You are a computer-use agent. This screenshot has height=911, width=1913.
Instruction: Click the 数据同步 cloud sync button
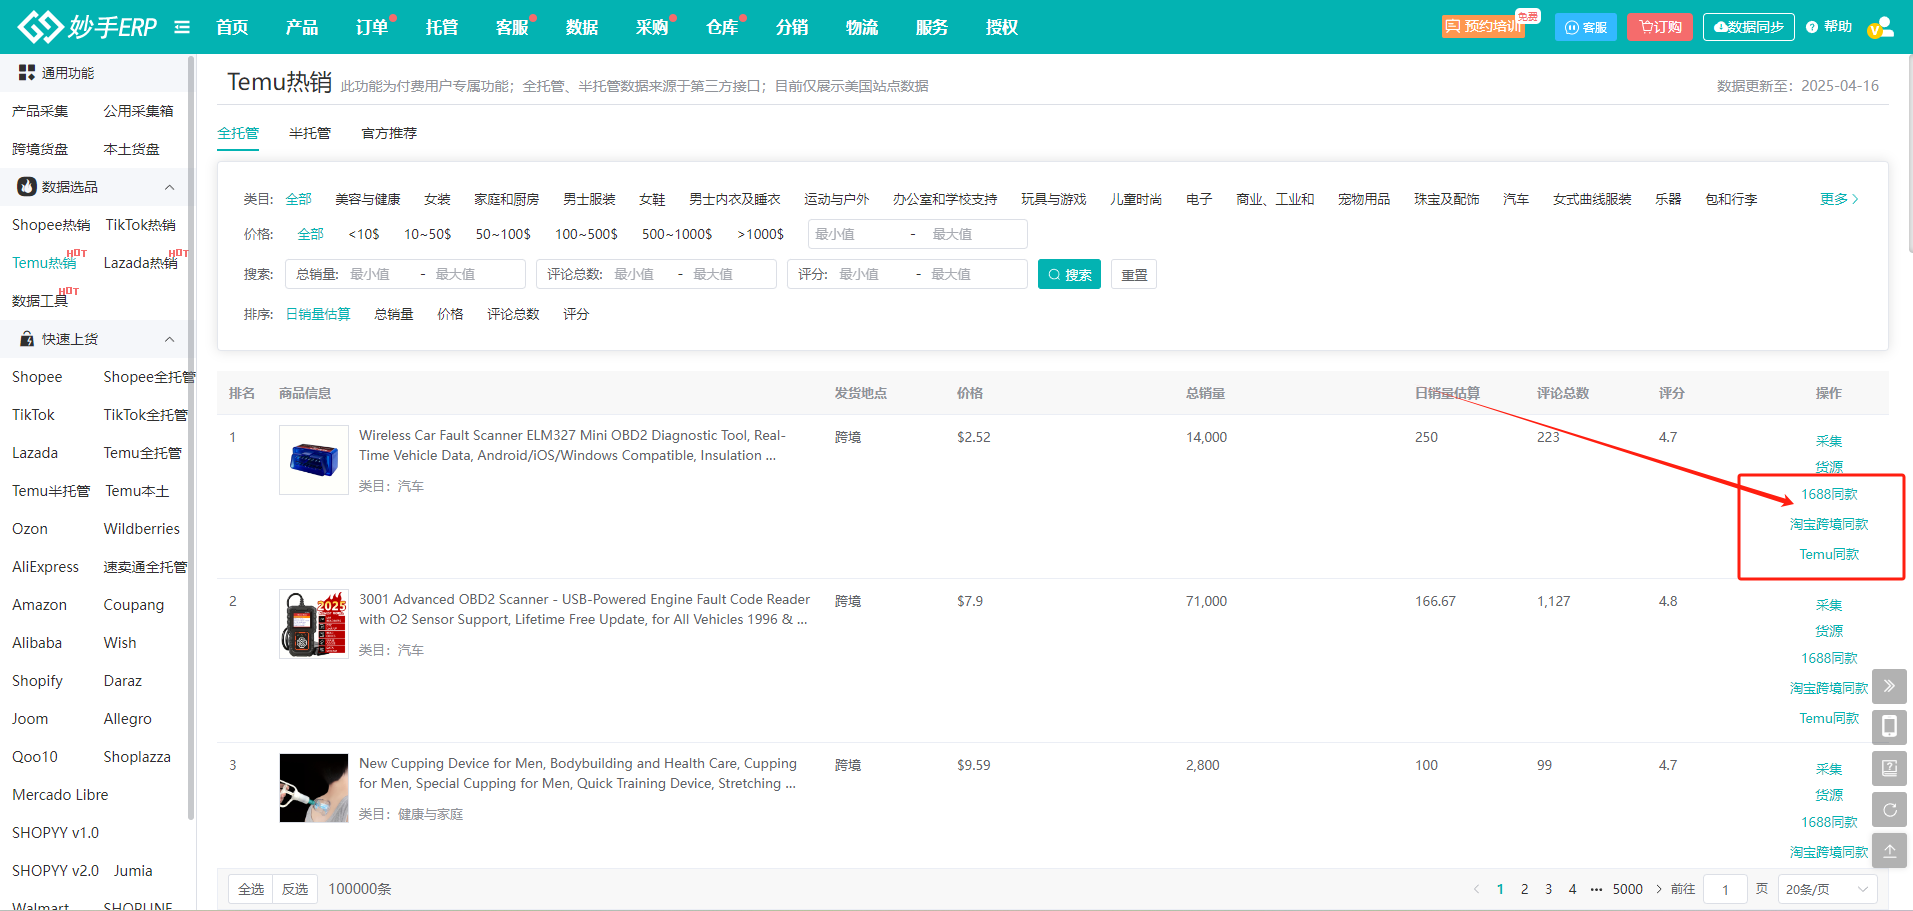pos(1749,27)
